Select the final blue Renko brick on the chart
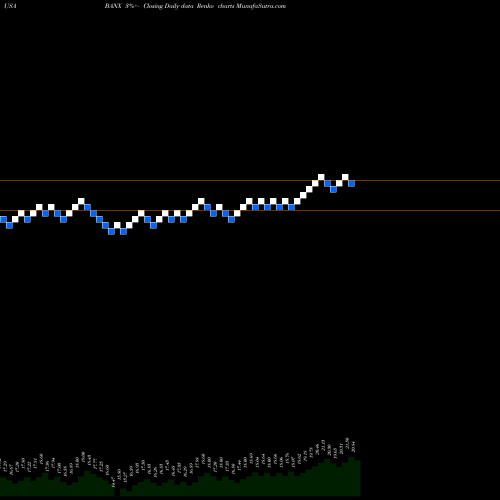Viewport: 500px width, 500px height. click(351, 183)
